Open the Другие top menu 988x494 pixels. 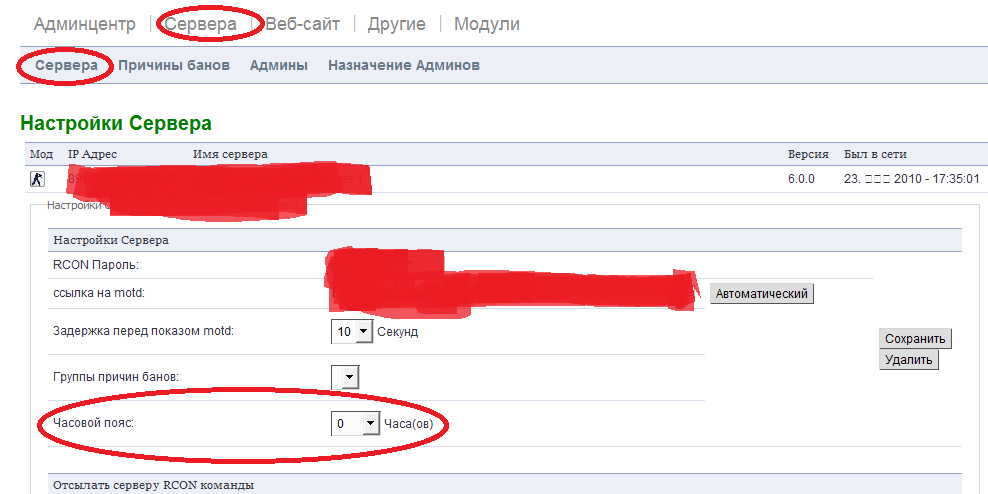(397, 25)
